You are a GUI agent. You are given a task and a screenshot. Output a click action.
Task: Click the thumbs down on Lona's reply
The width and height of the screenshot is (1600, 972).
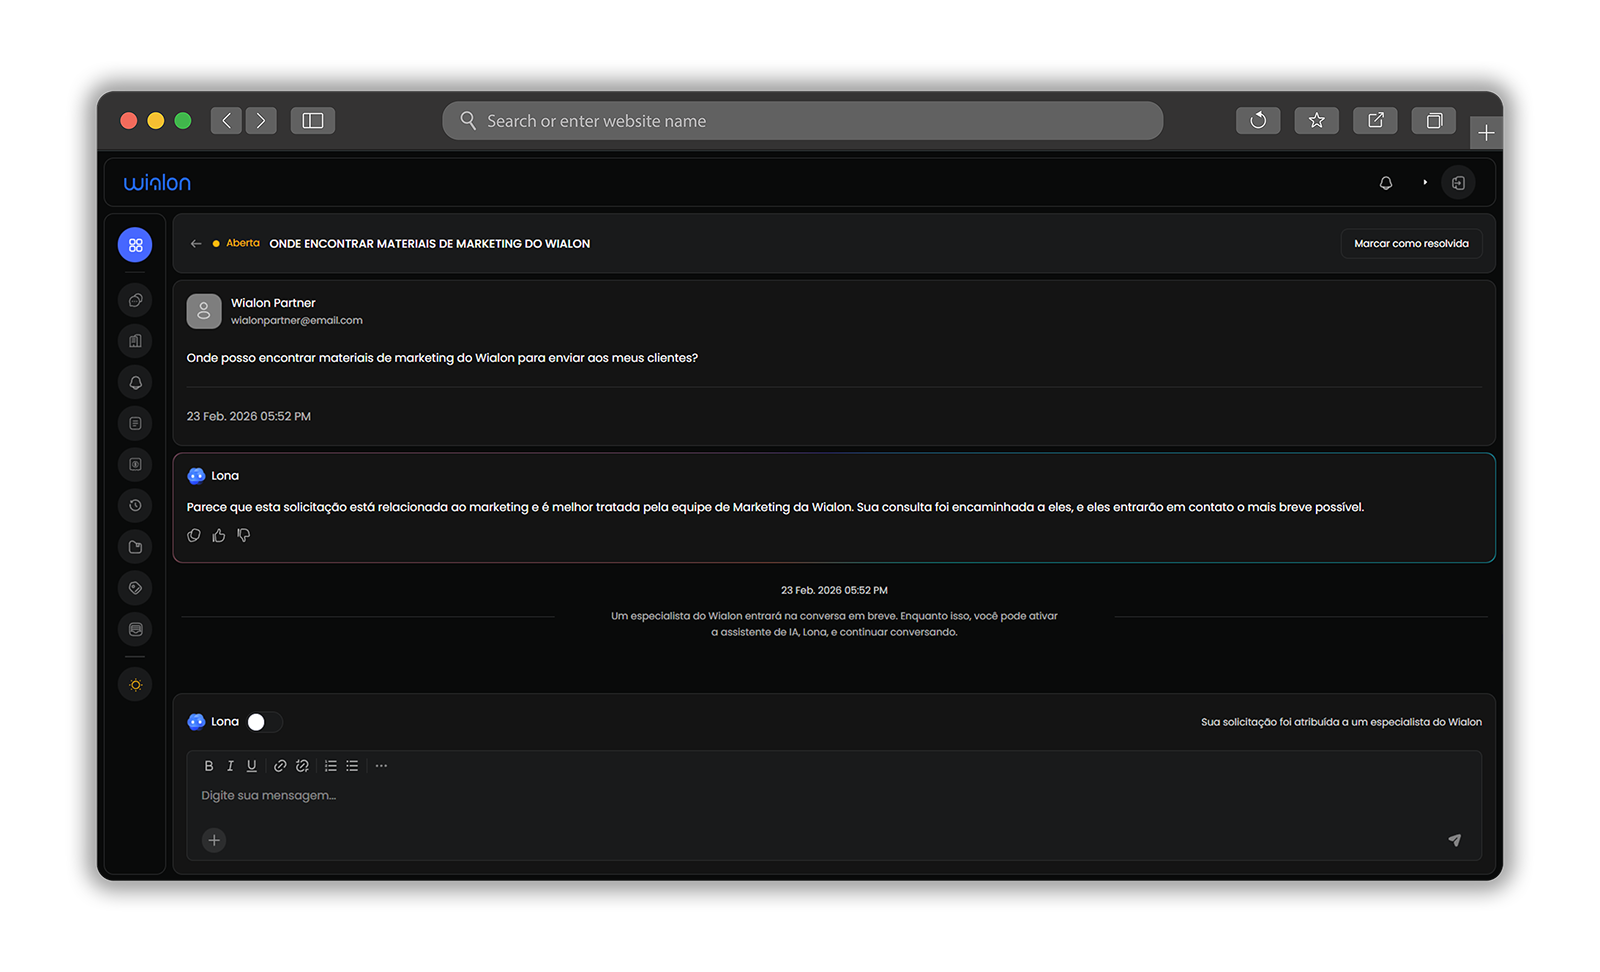coord(244,536)
